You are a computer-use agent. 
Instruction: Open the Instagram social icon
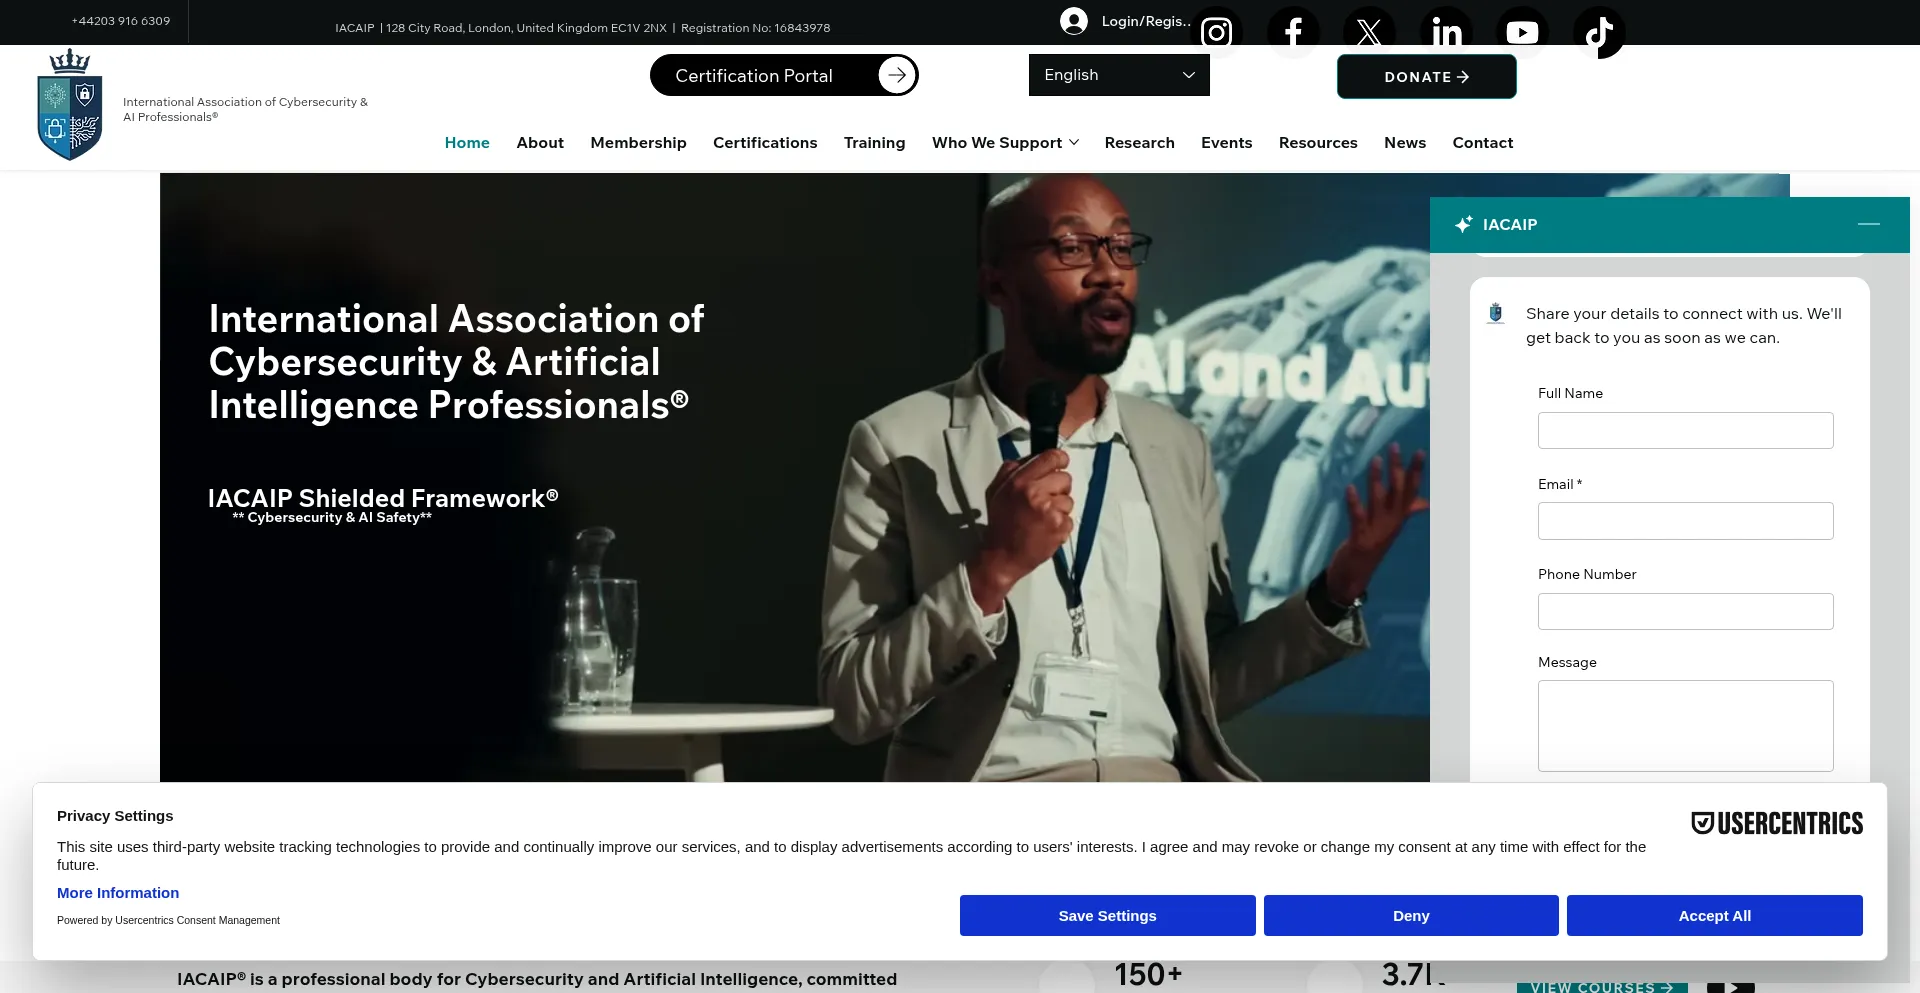1216,33
